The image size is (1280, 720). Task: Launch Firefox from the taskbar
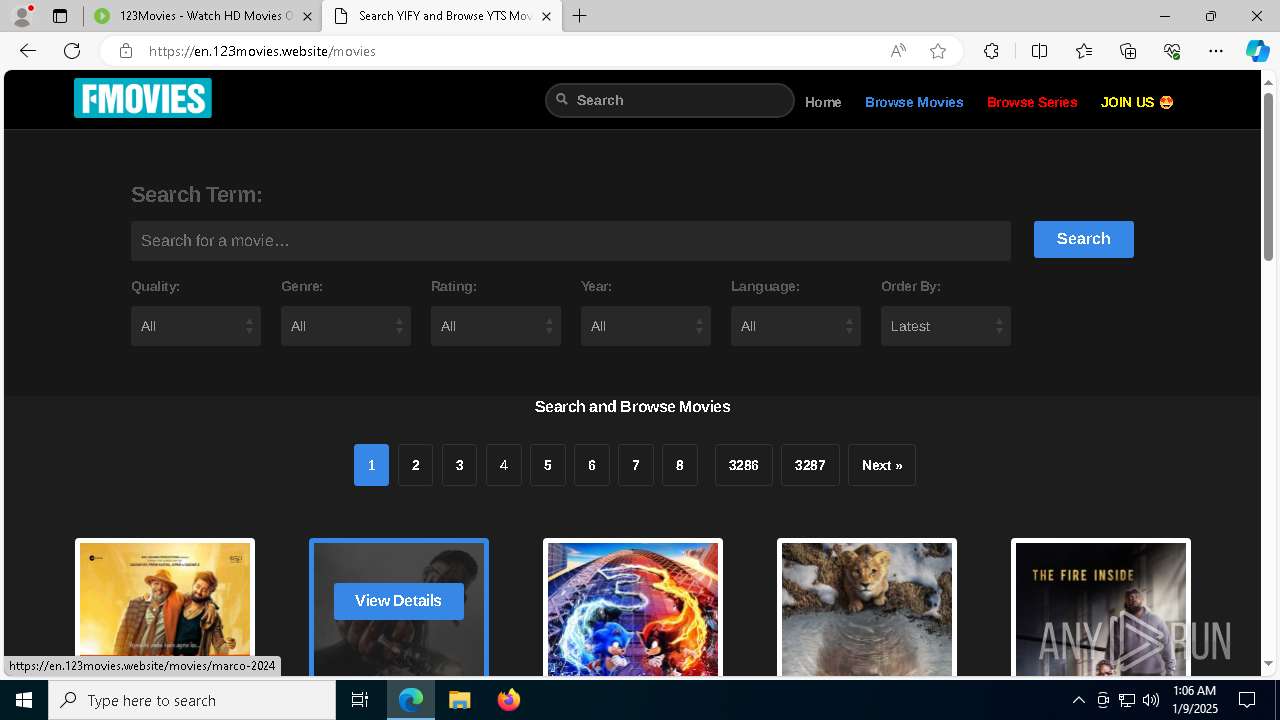point(508,700)
